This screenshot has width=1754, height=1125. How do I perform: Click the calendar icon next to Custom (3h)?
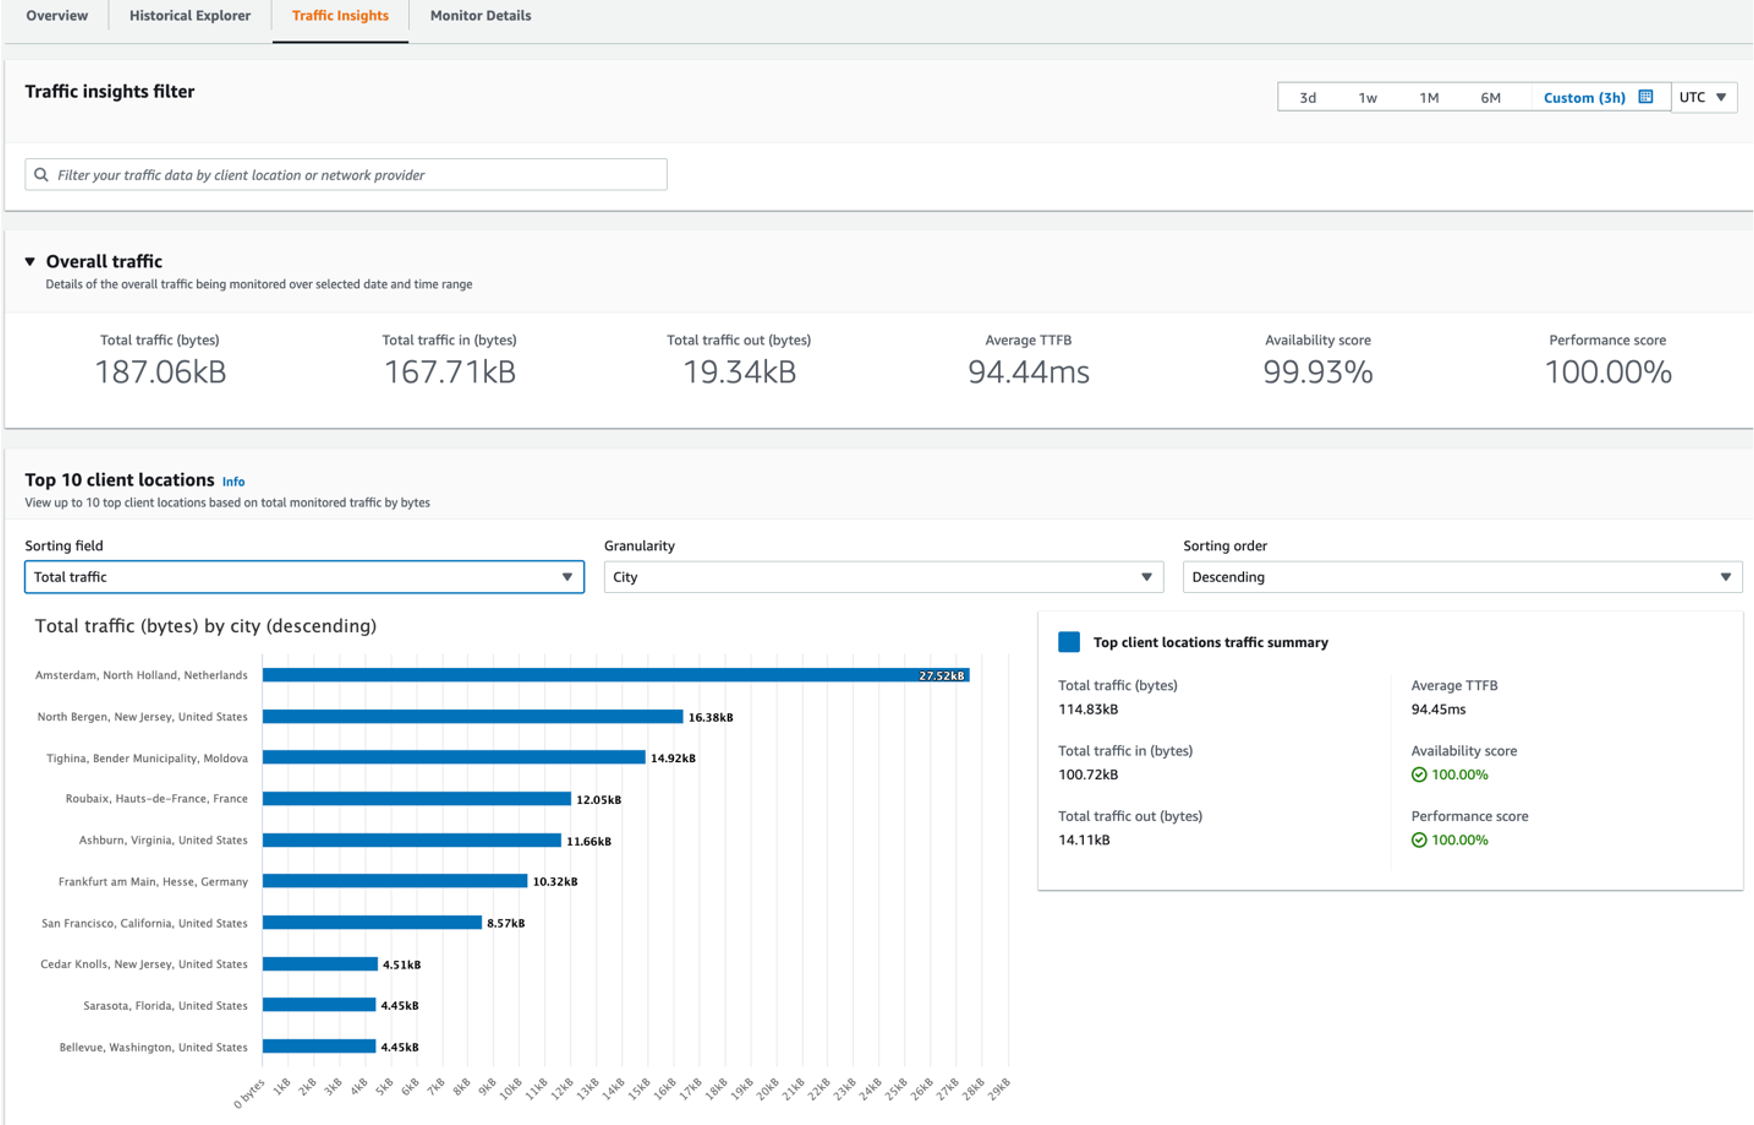point(1645,97)
